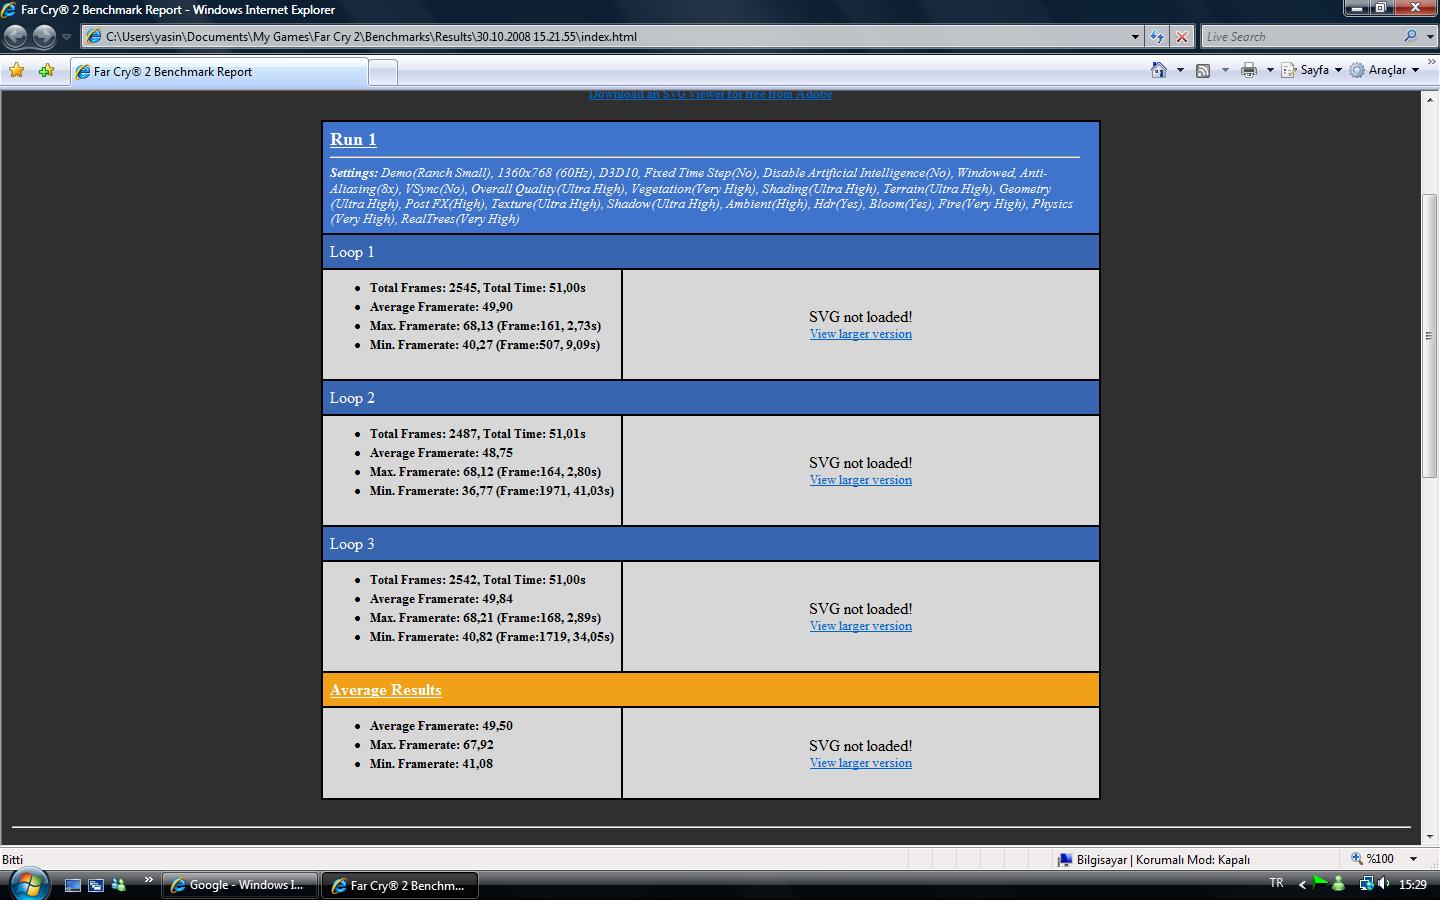Click the Refresh page icon
Screen dimensions: 1440x900
pyautogui.click(x=1157, y=37)
